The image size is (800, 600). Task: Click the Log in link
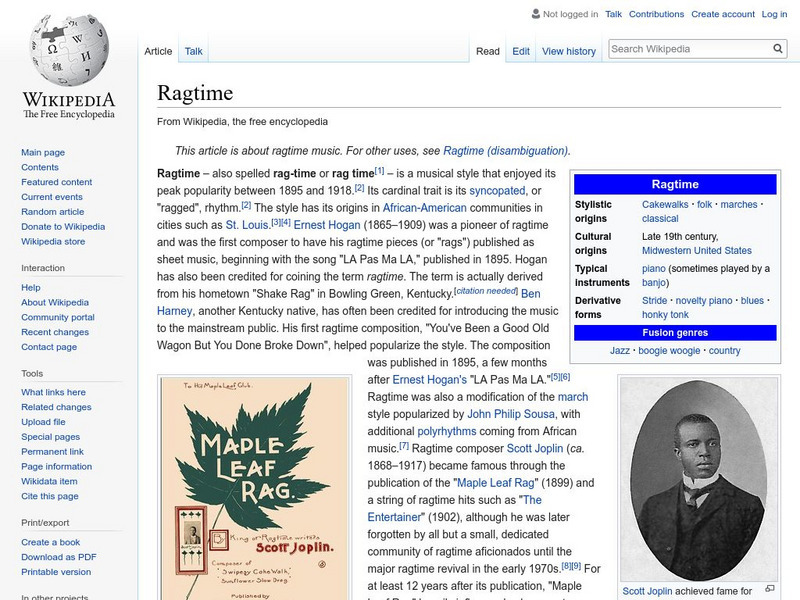774,14
